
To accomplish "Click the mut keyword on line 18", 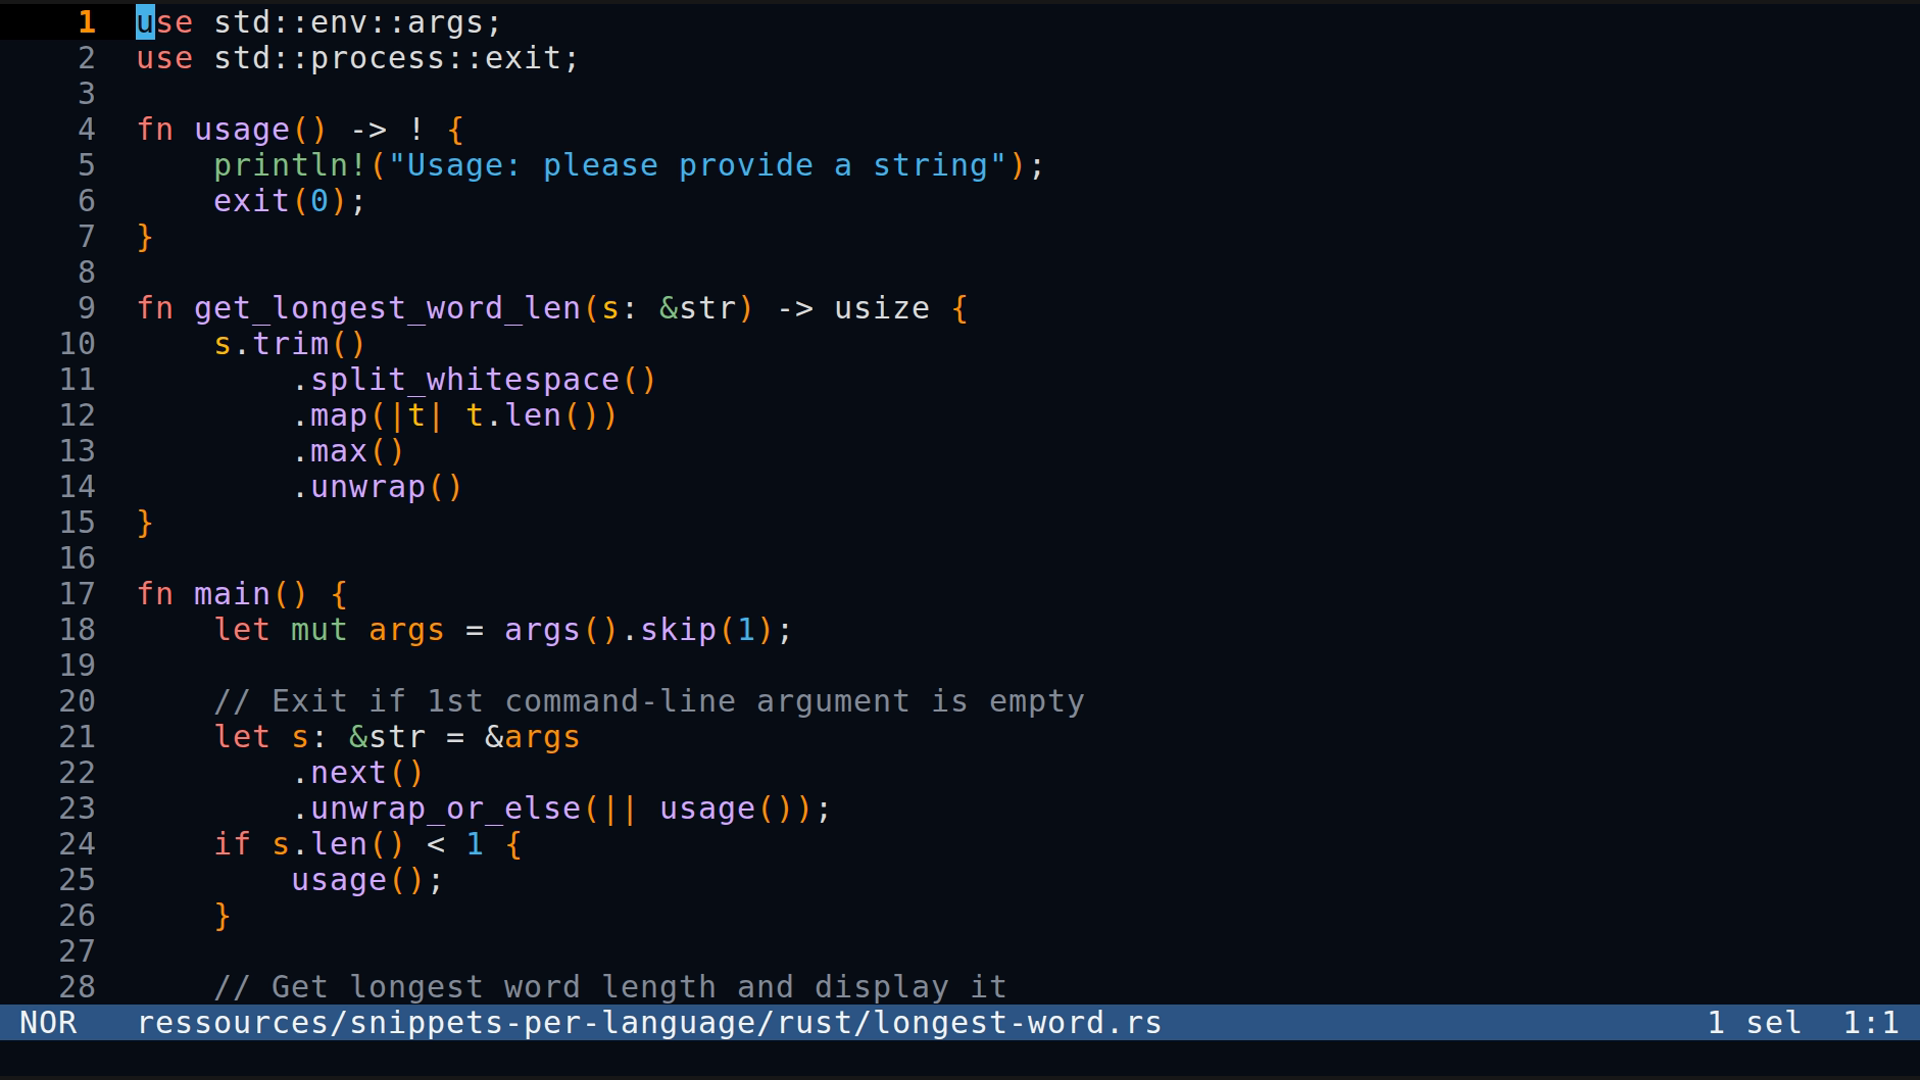I will [318, 630].
